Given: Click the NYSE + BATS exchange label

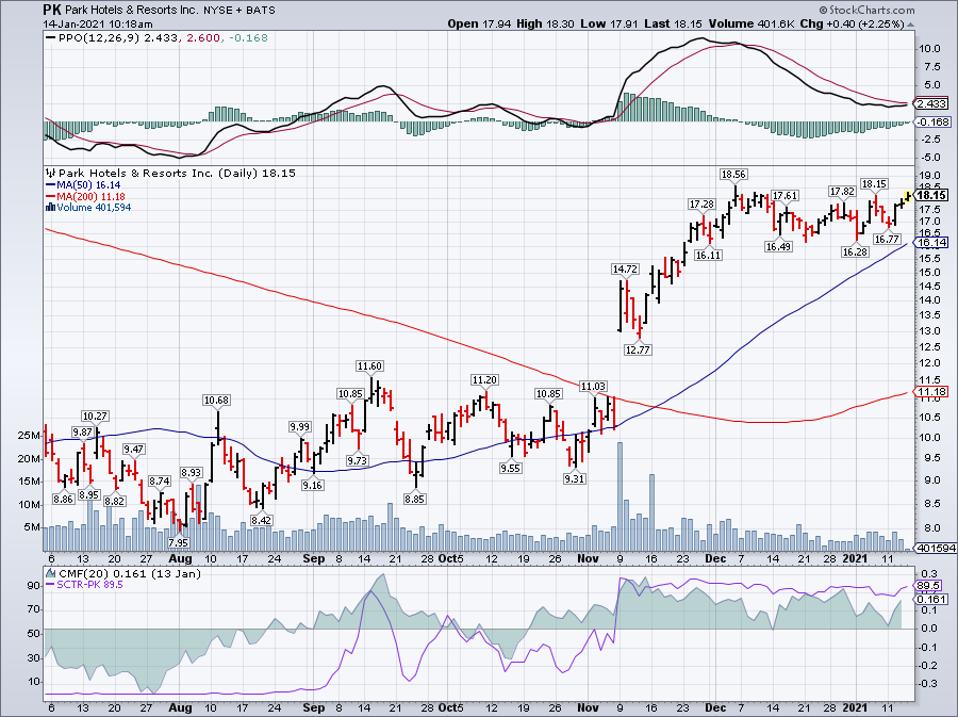Looking at the screenshot, I should (x=239, y=10).
